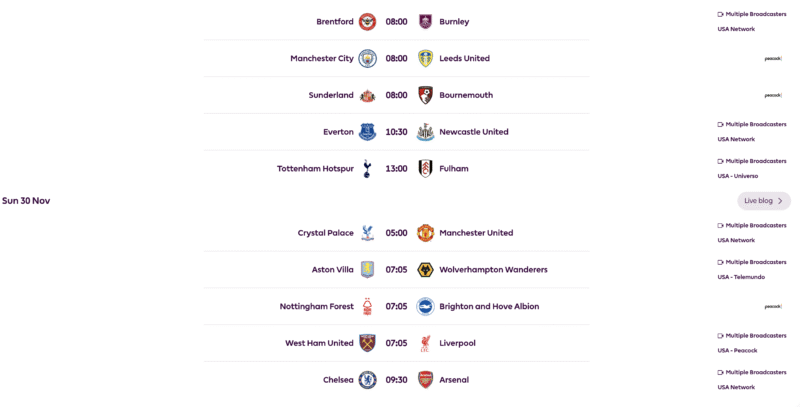Click the Leeds United club crest
800x407 pixels.
click(426, 59)
